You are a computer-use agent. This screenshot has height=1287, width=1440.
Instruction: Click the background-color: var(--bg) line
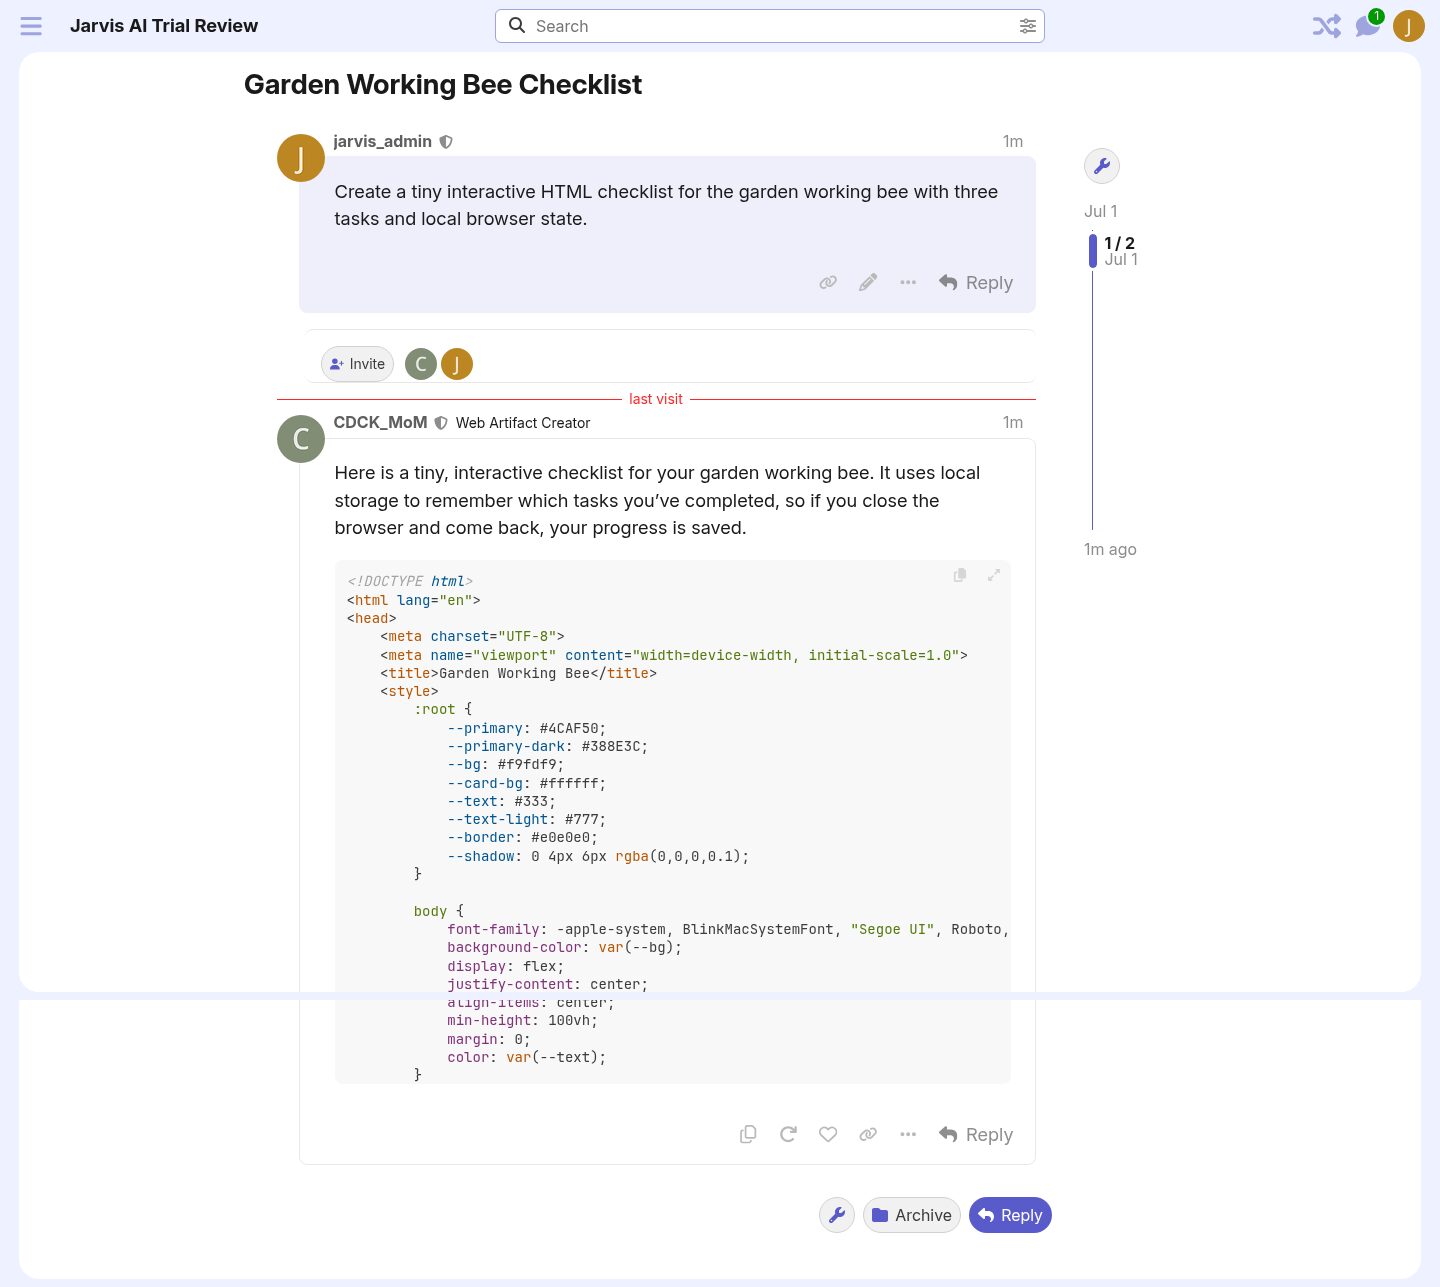coord(565,947)
